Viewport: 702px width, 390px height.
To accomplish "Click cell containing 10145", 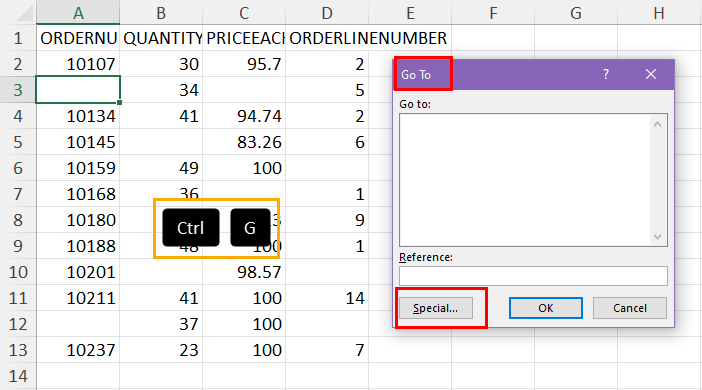I will 78,142.
